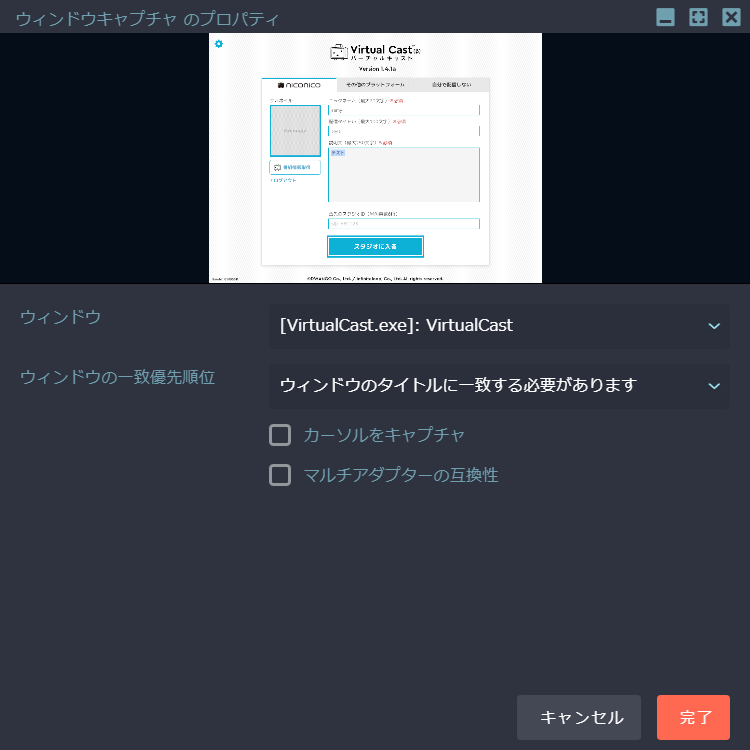Click the ウィンドウの一致優先順位 label
Viewport: 750px width, 750px height.
pyautogui.click(x=117, y=377)
